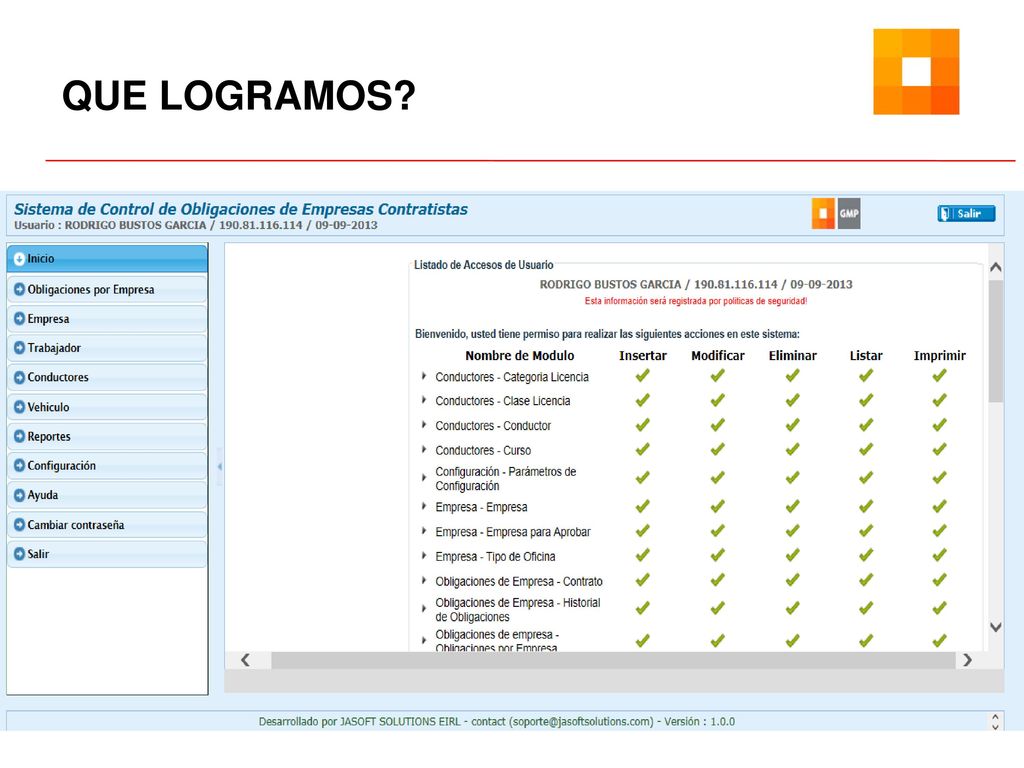Click the scroll left arrow below list

246,660
